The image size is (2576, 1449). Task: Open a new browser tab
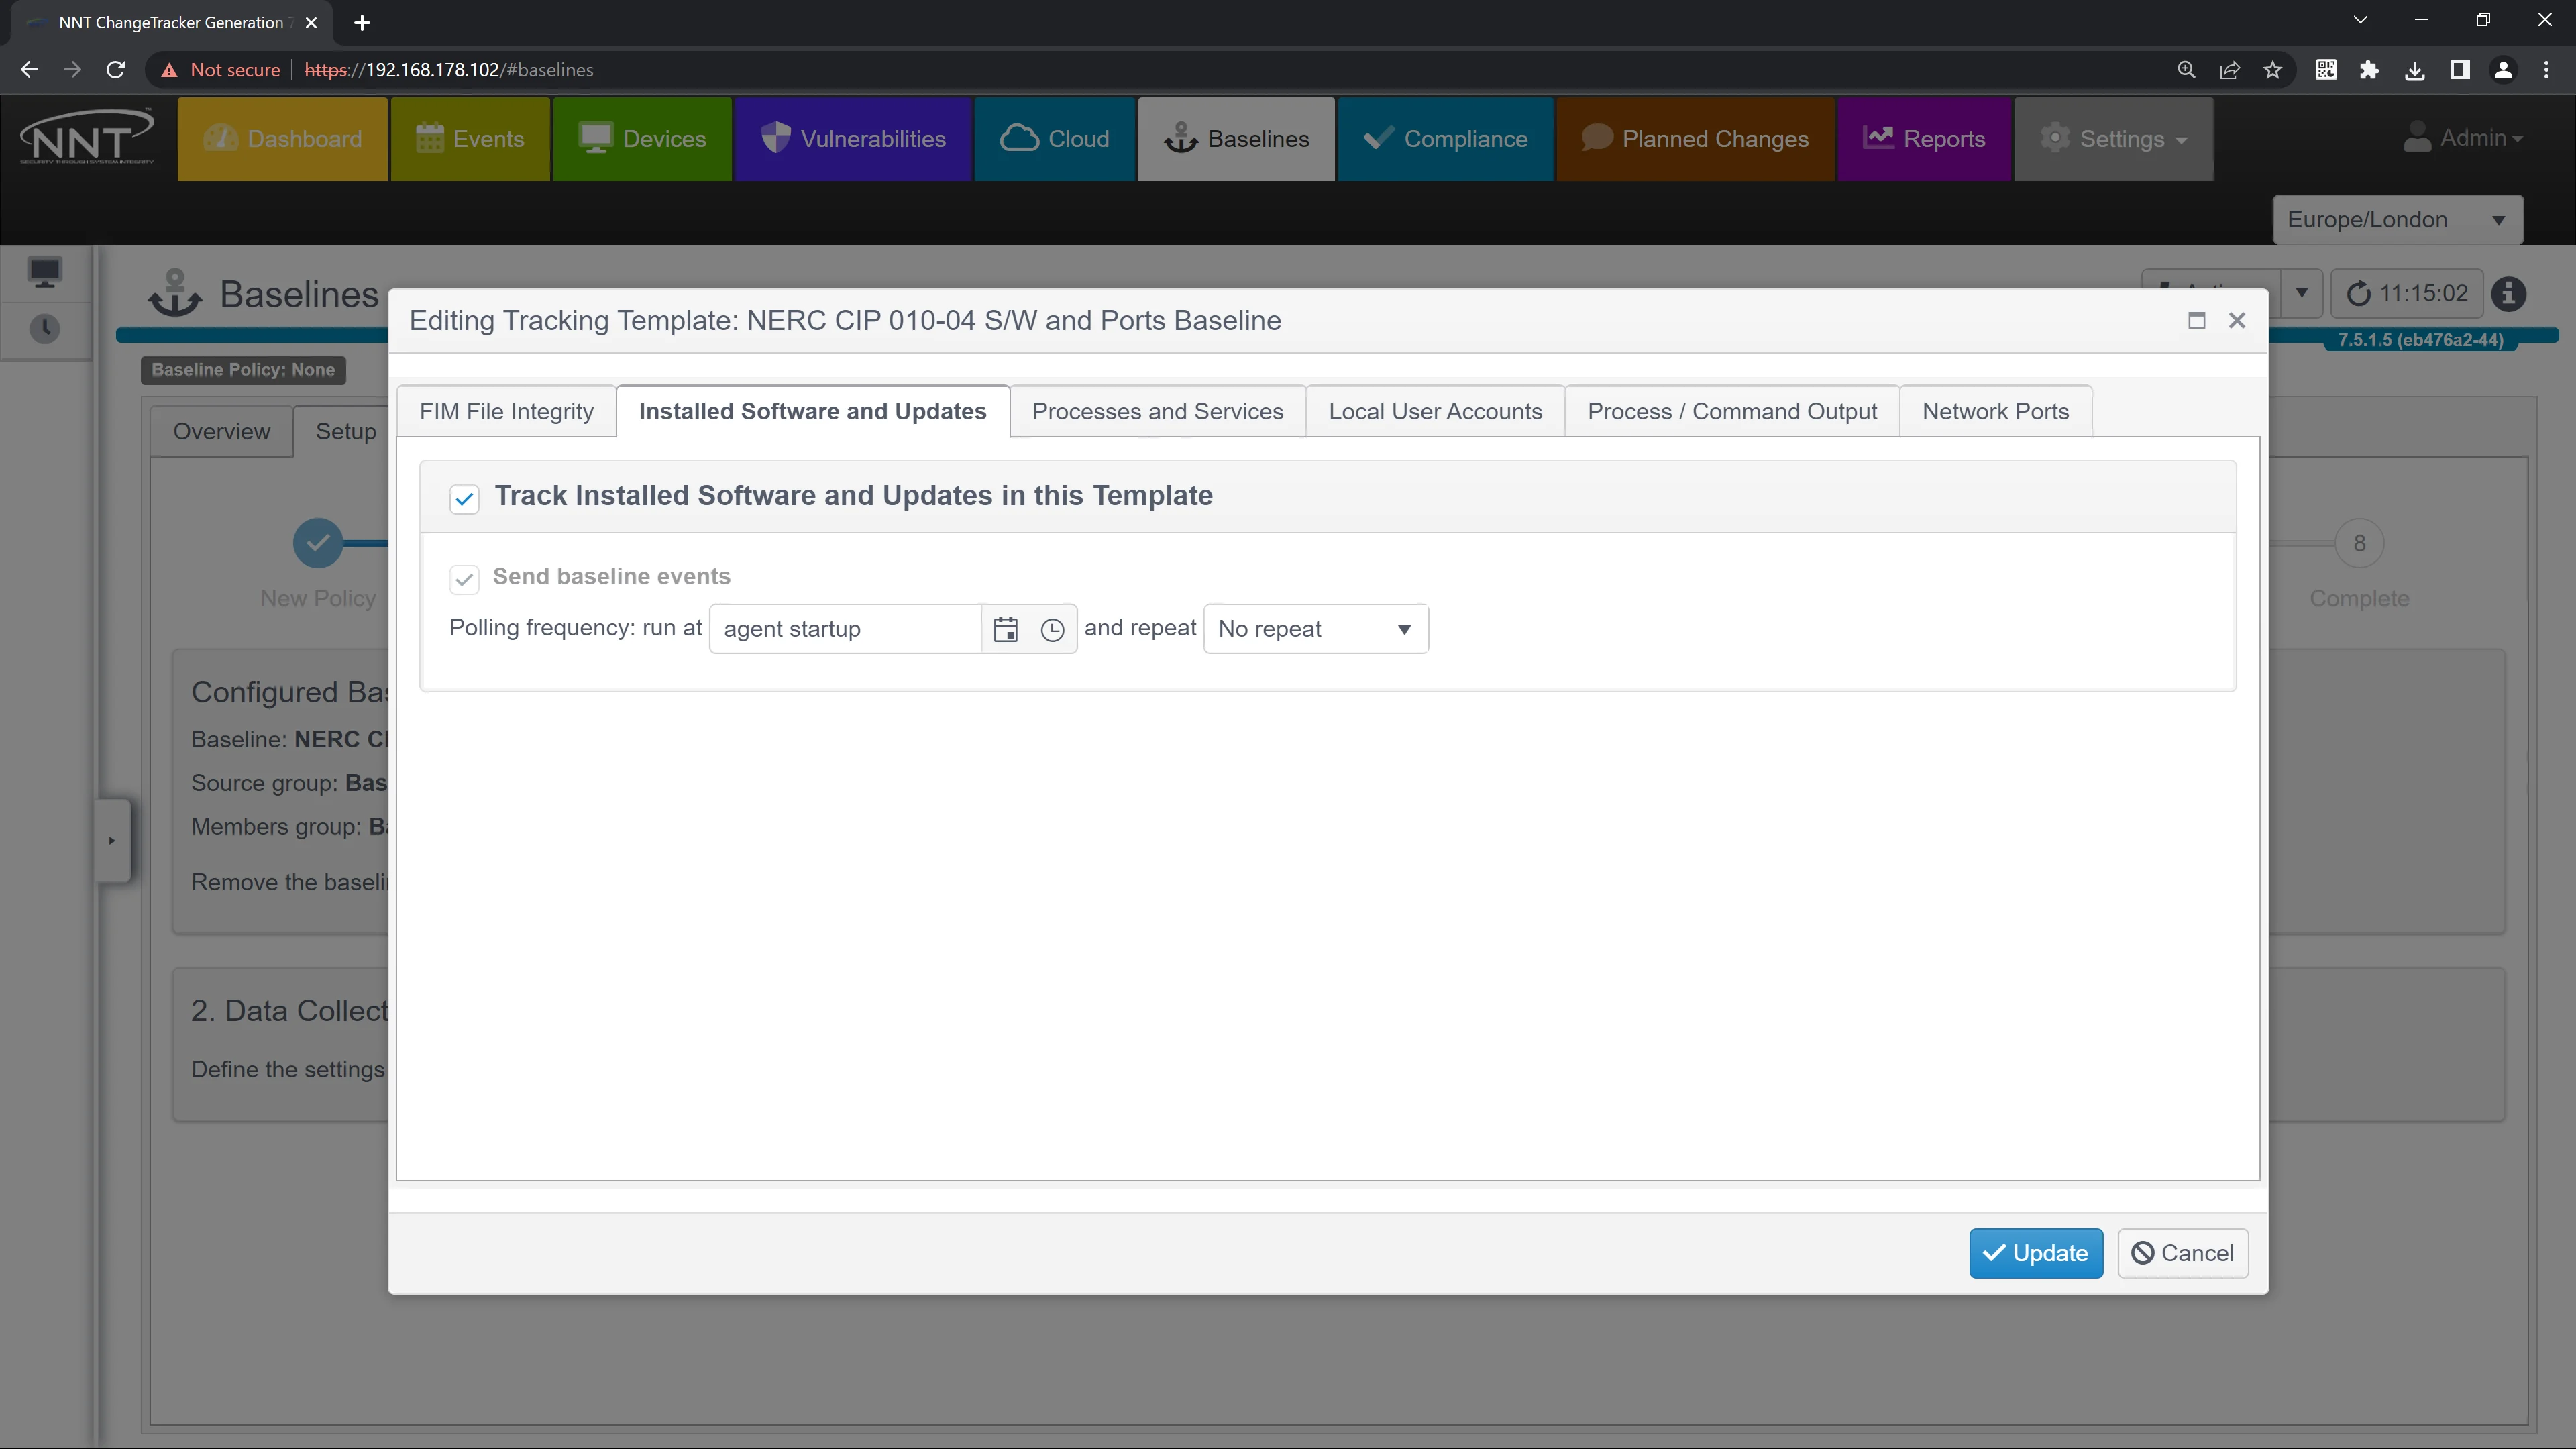click(362, 22)
